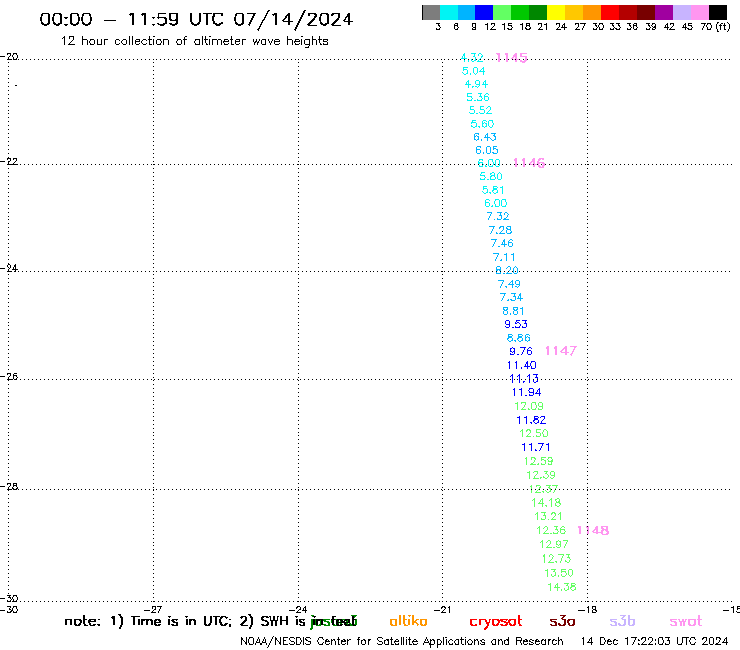
Task: Click the pink '1148' time marker
Action: click(x=593, y=531)
